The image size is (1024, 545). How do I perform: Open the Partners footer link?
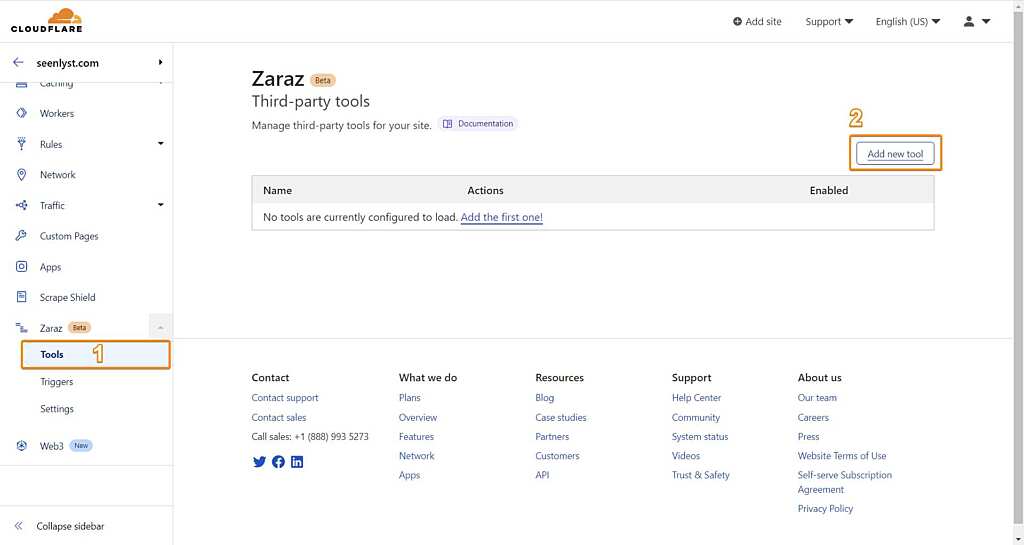[552, 437]
